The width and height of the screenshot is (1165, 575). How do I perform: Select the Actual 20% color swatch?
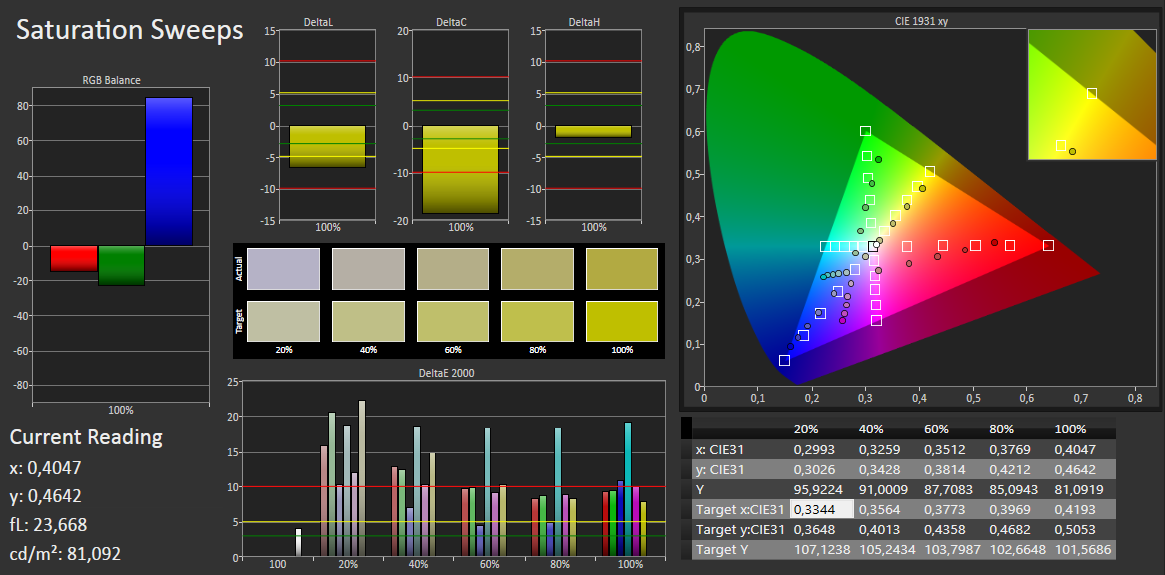coord(283,269)
